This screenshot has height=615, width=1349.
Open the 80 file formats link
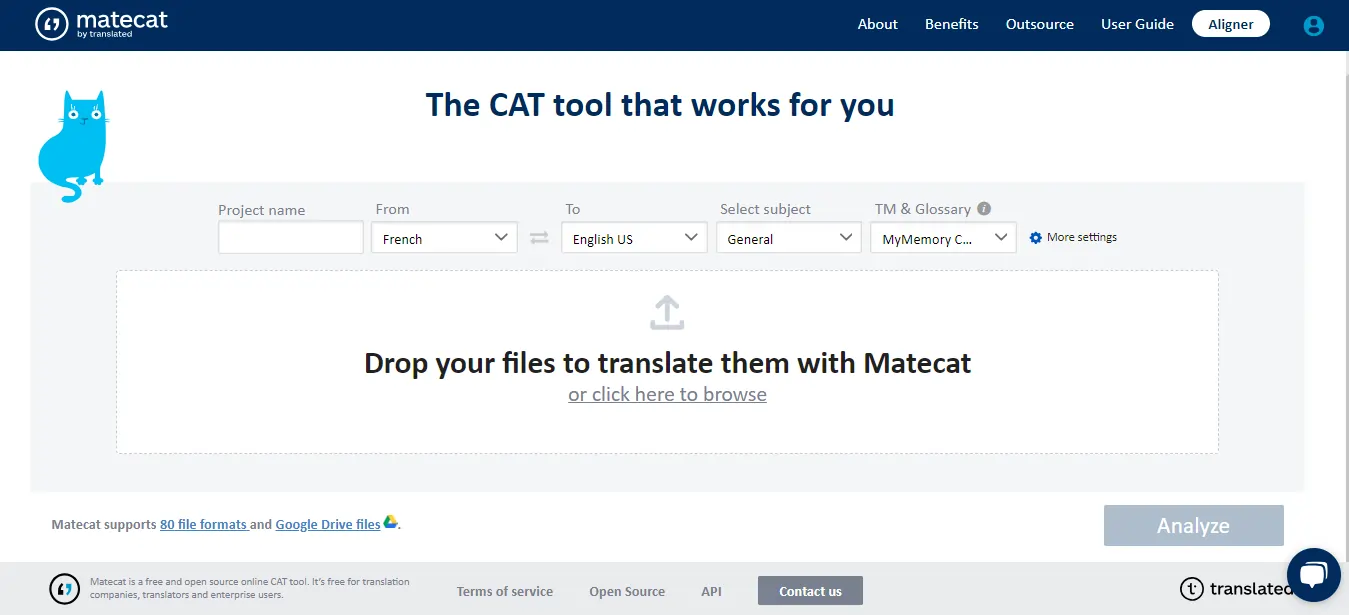point(203,523)
